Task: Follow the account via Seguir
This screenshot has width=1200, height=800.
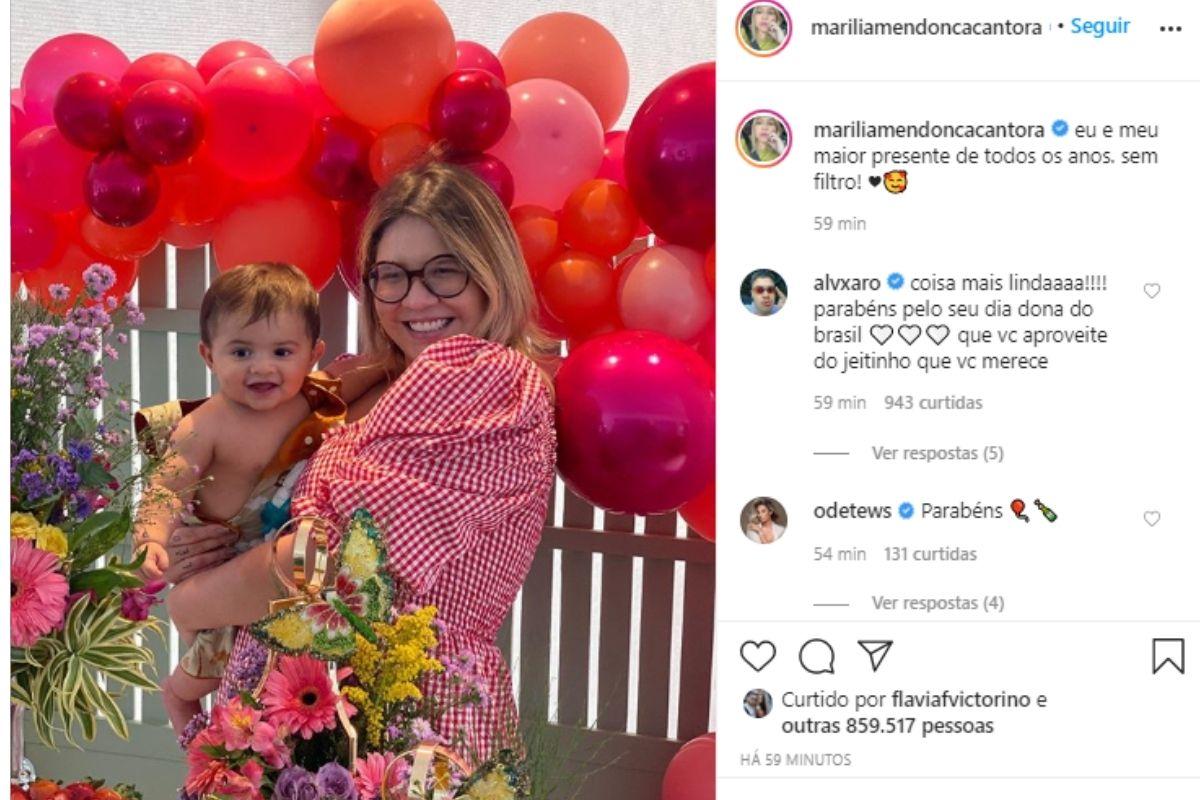Action: (1100, 27)
